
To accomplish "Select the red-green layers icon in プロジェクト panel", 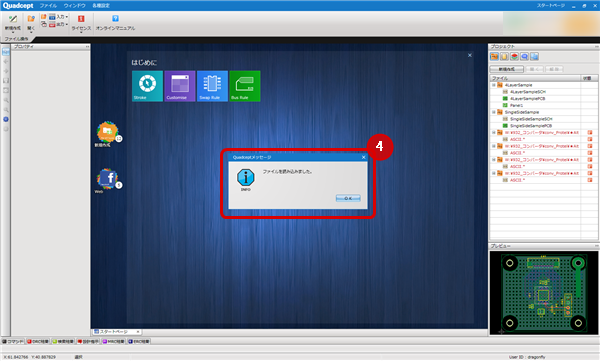I will [514, 57].
